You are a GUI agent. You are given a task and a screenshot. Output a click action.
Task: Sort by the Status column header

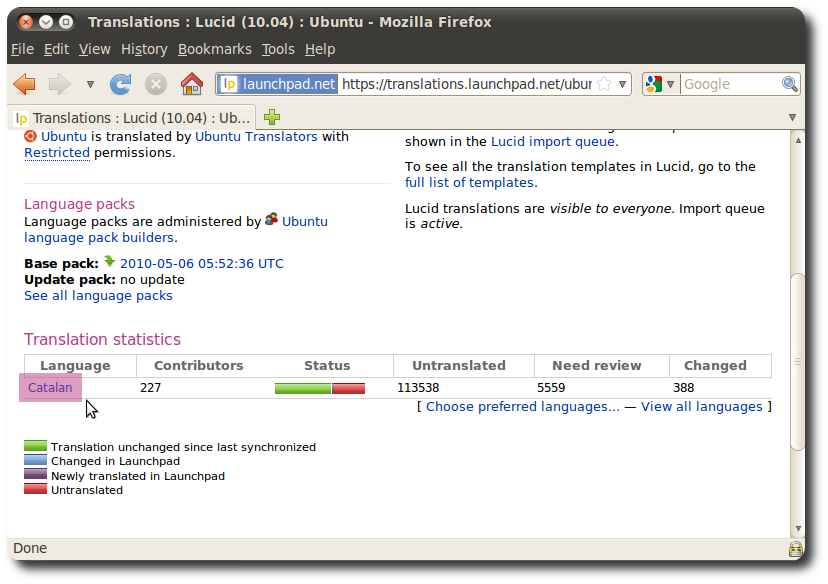point(327,365)
